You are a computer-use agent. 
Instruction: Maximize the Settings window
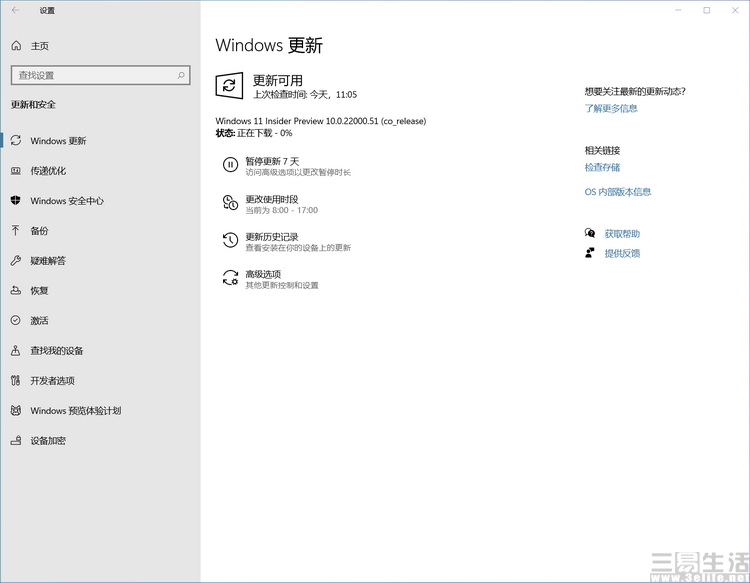[706, 10]
